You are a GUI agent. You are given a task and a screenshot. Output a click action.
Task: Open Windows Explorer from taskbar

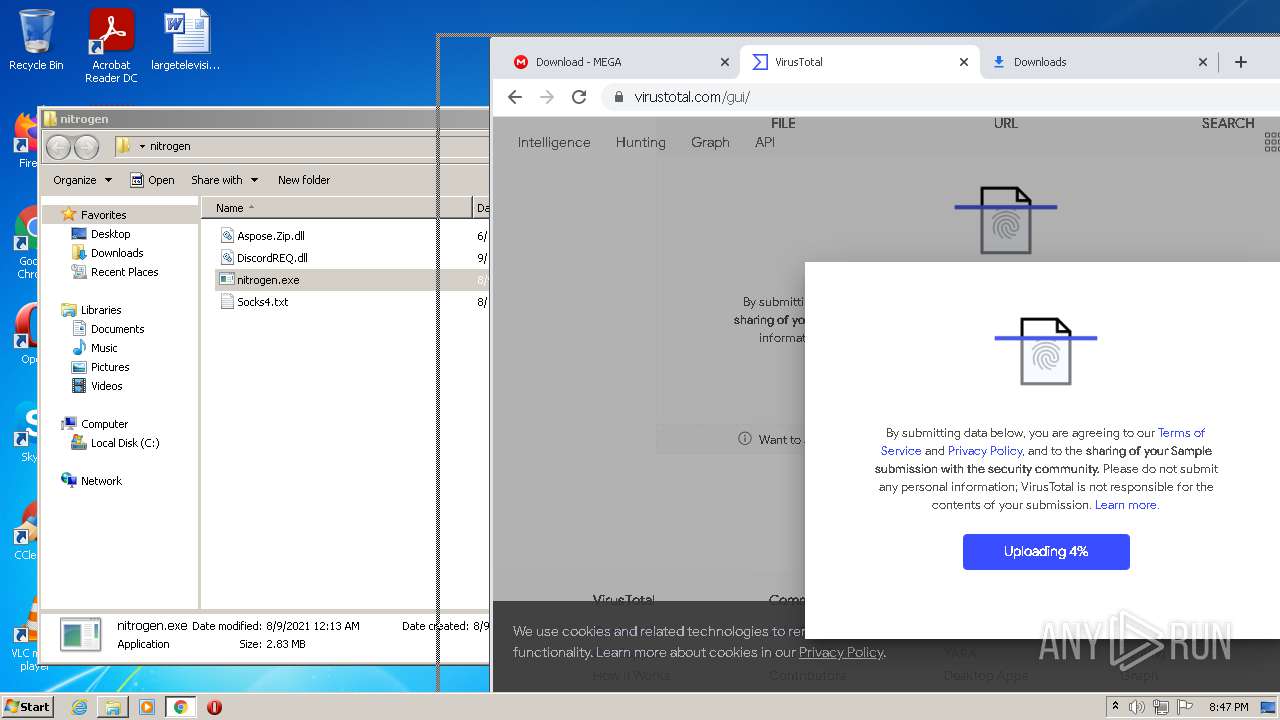(113, 707)
